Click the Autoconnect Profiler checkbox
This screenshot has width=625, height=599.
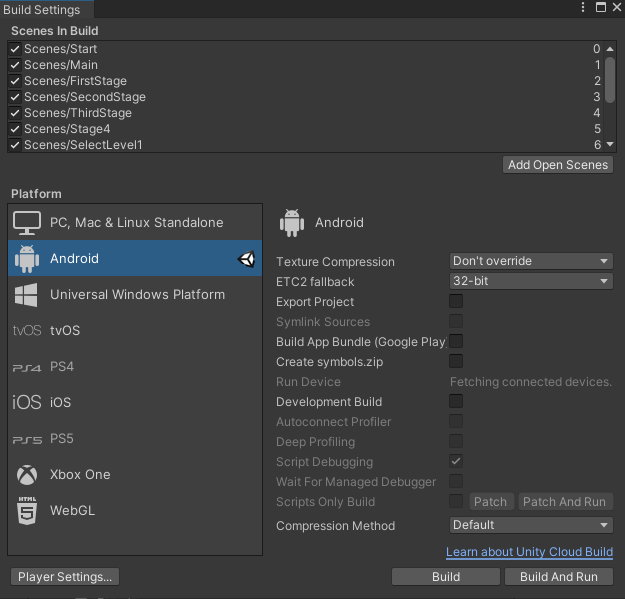(456, 421)
